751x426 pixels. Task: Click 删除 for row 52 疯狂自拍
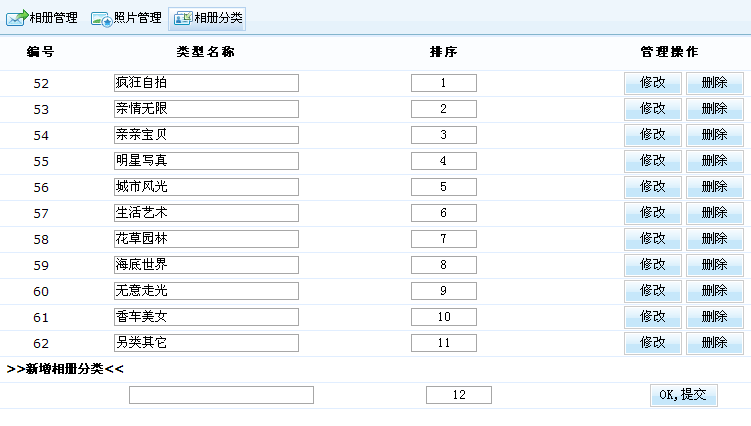click(x=715, y=83)
